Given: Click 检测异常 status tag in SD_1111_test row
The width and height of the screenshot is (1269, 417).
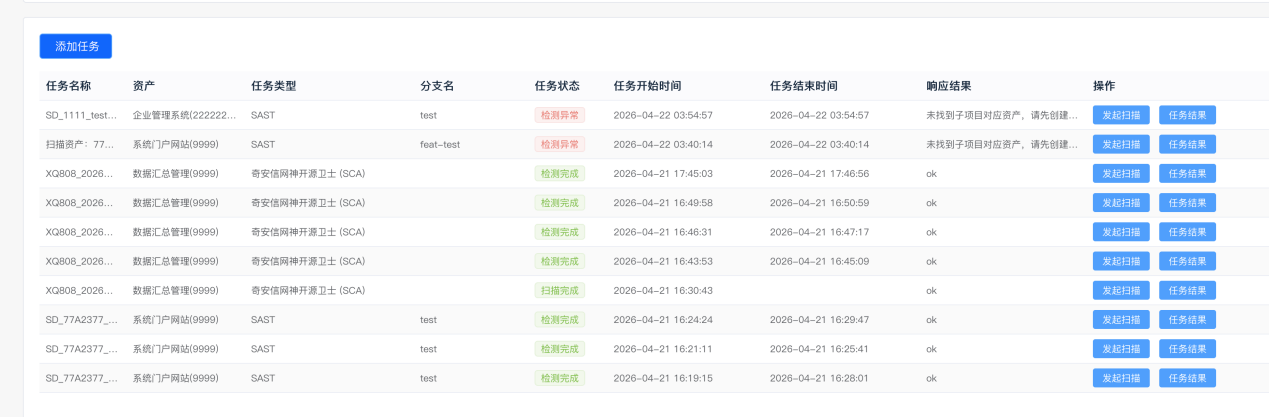Looking at the screenshot, I should (x=560, y=115).
